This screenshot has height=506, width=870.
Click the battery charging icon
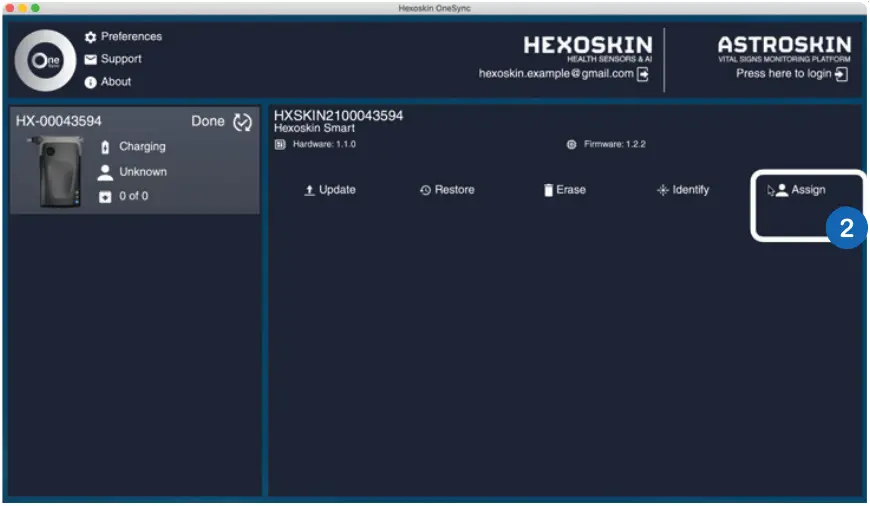coord(105,147)
